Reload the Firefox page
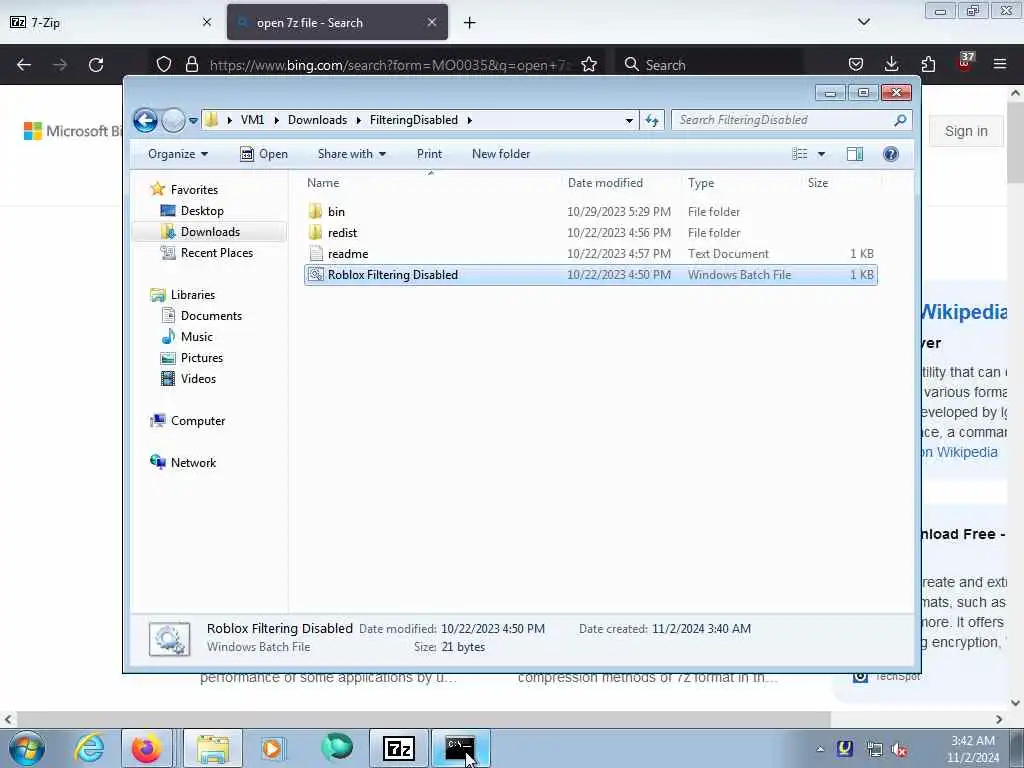Screen dimensions: 1024x768 [x=96, y=65]
